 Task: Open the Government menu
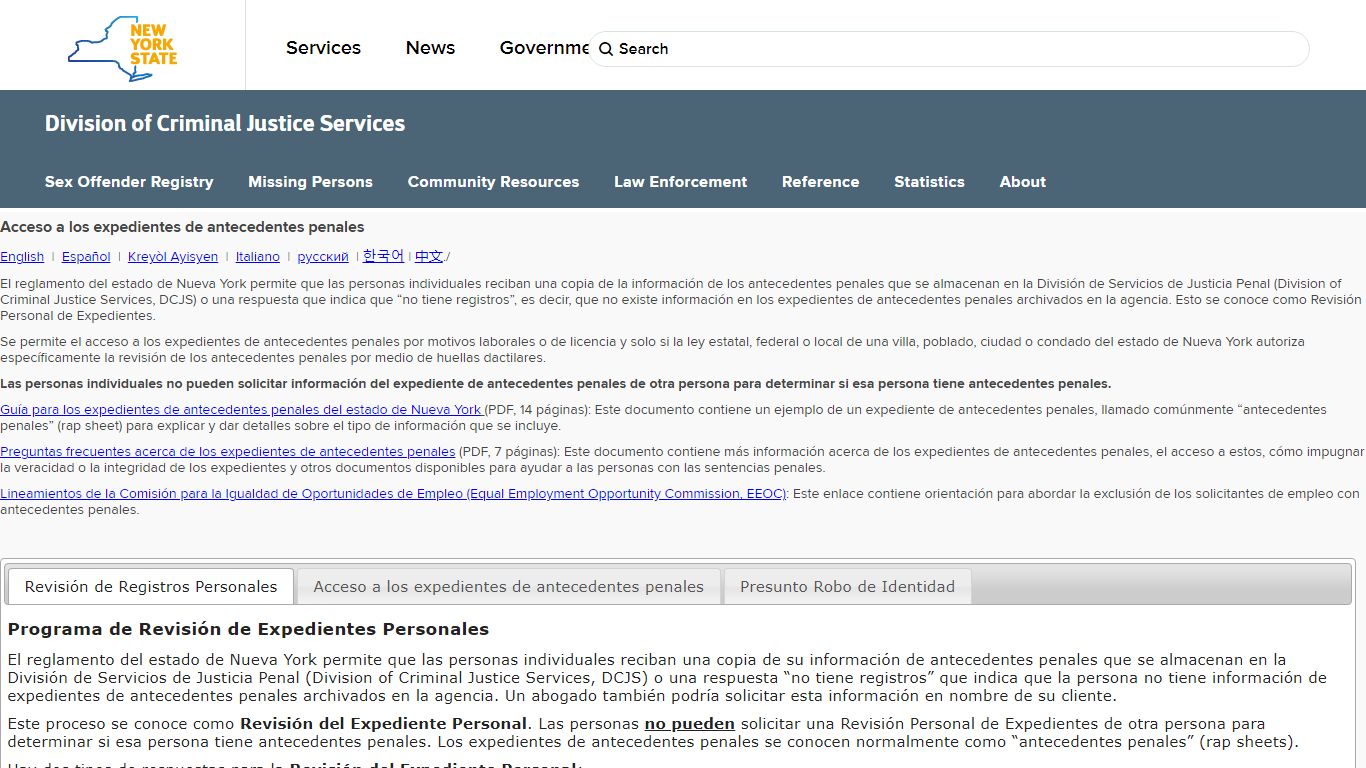pos(544,48)
